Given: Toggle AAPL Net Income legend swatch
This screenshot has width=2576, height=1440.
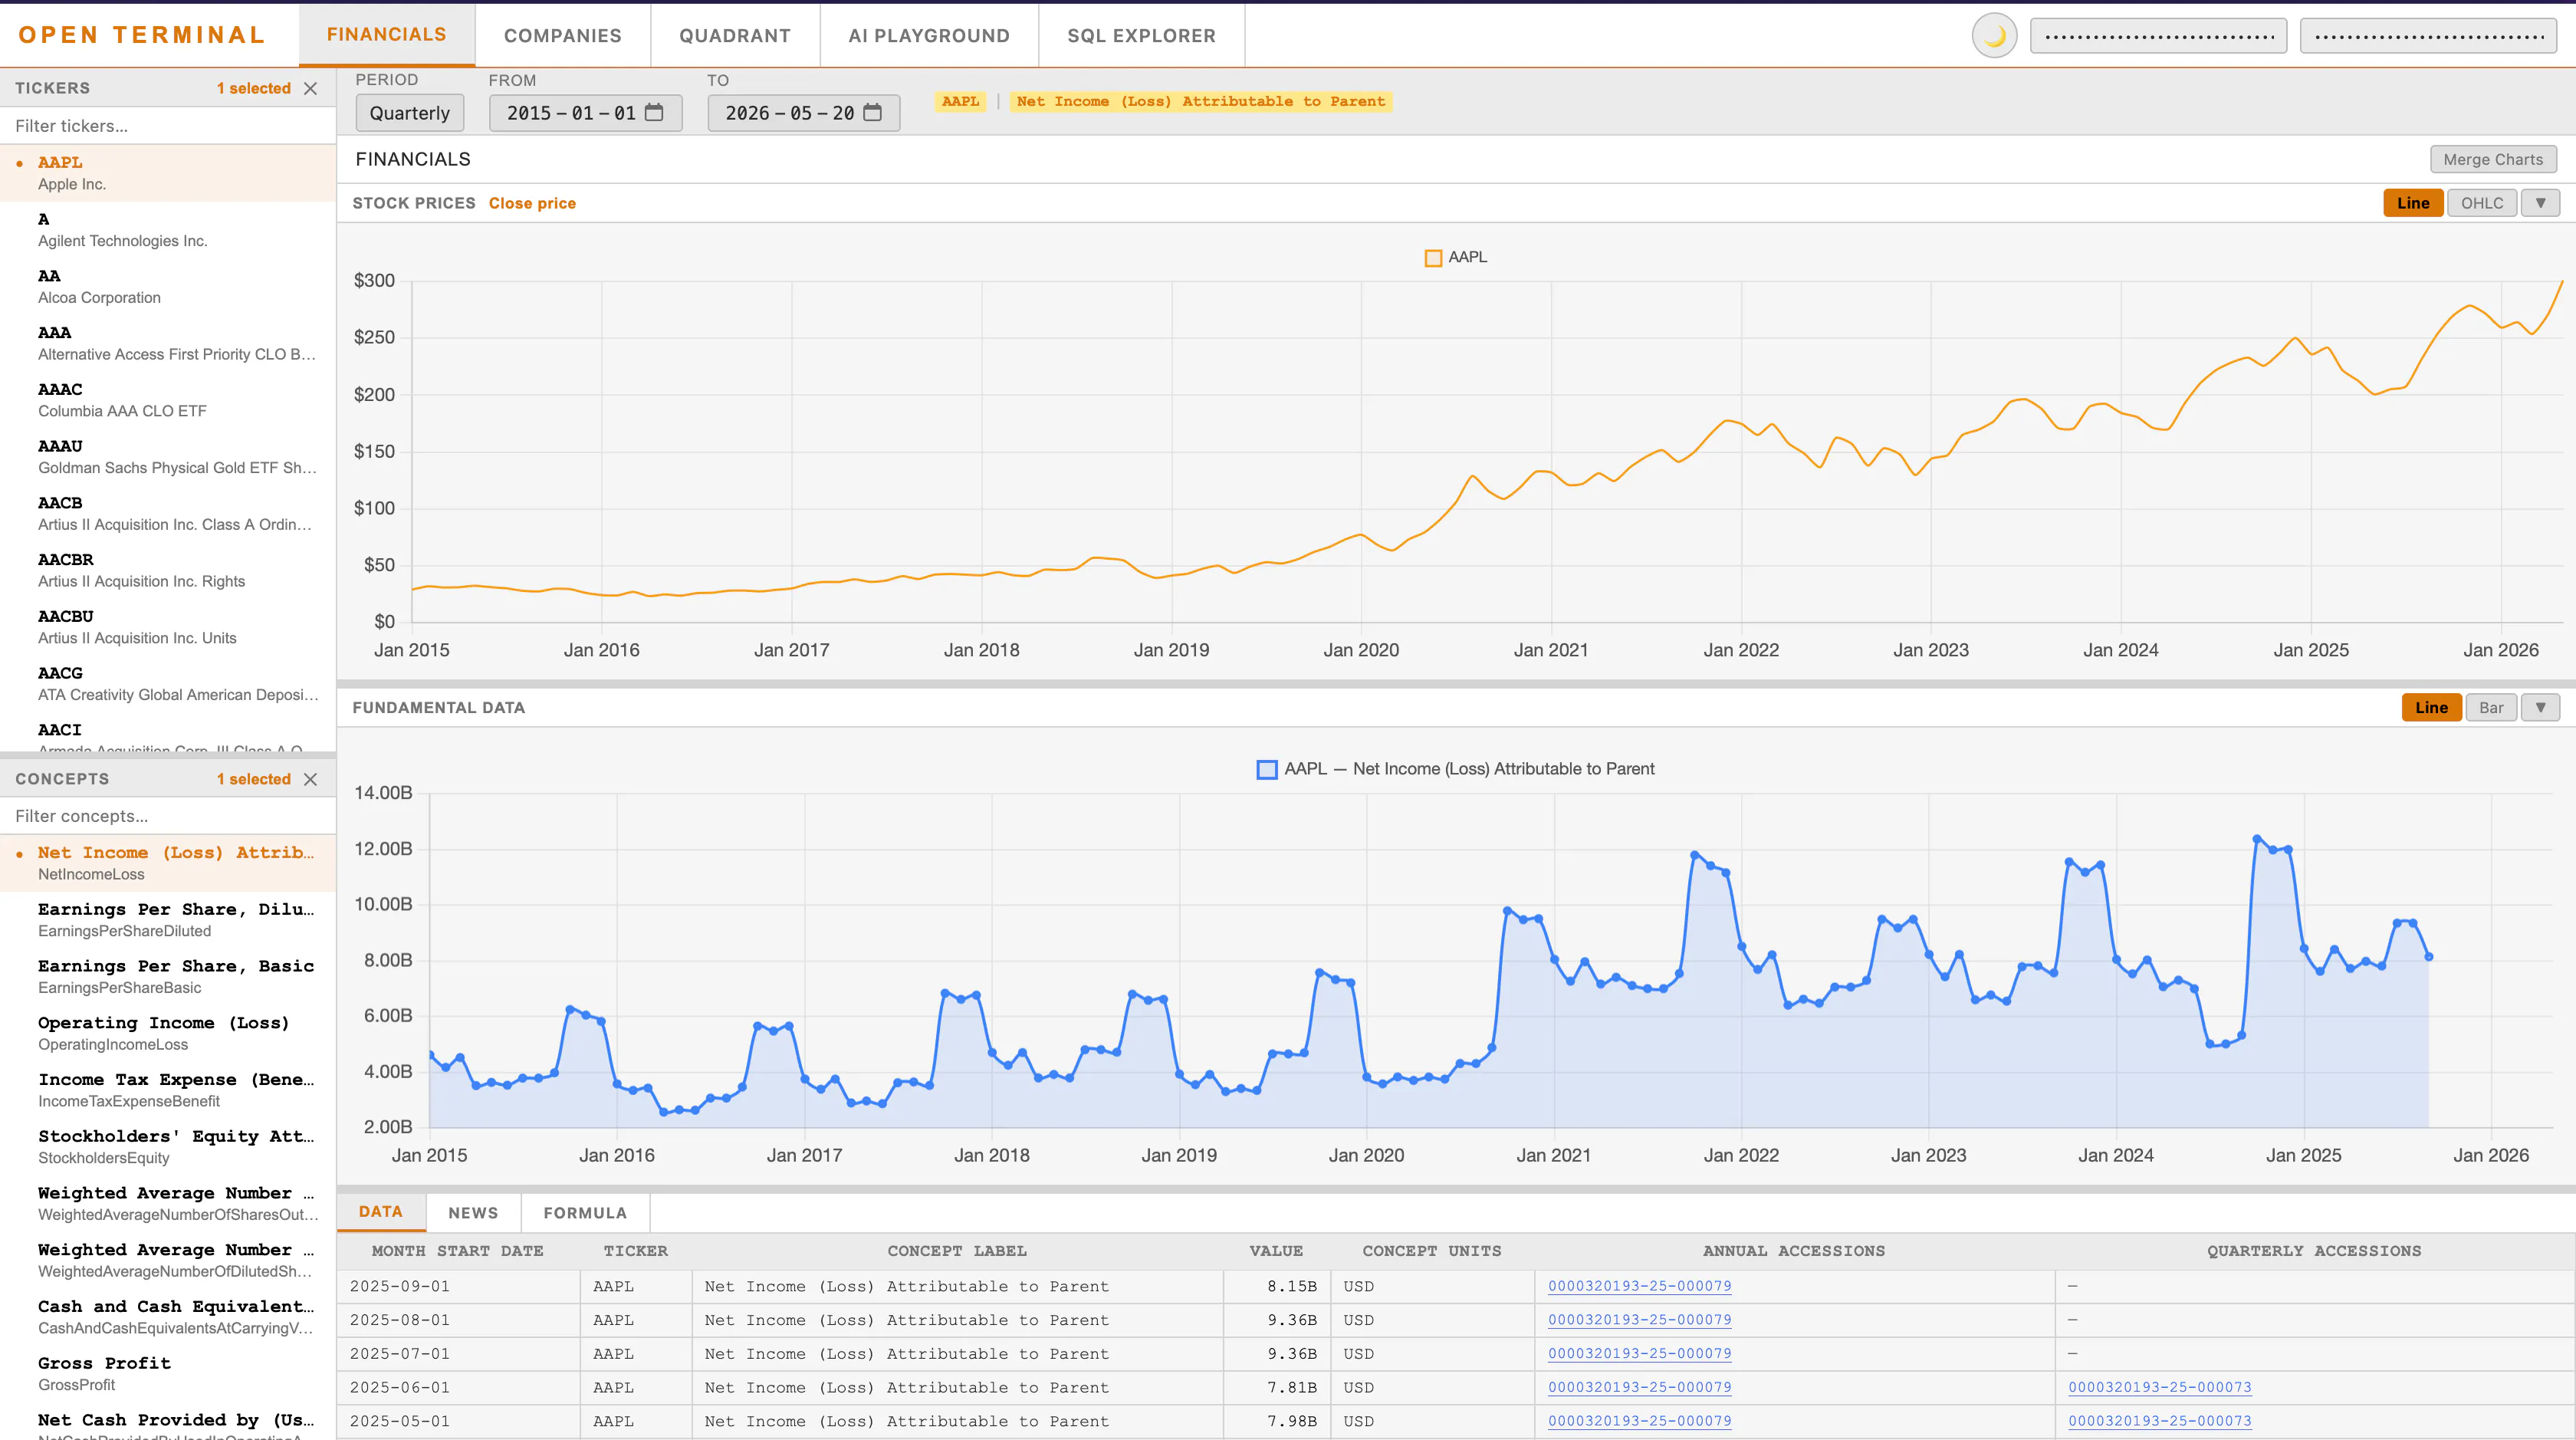Looking at the screenshot, I should pyautogui.click(x=1267, y=769).
